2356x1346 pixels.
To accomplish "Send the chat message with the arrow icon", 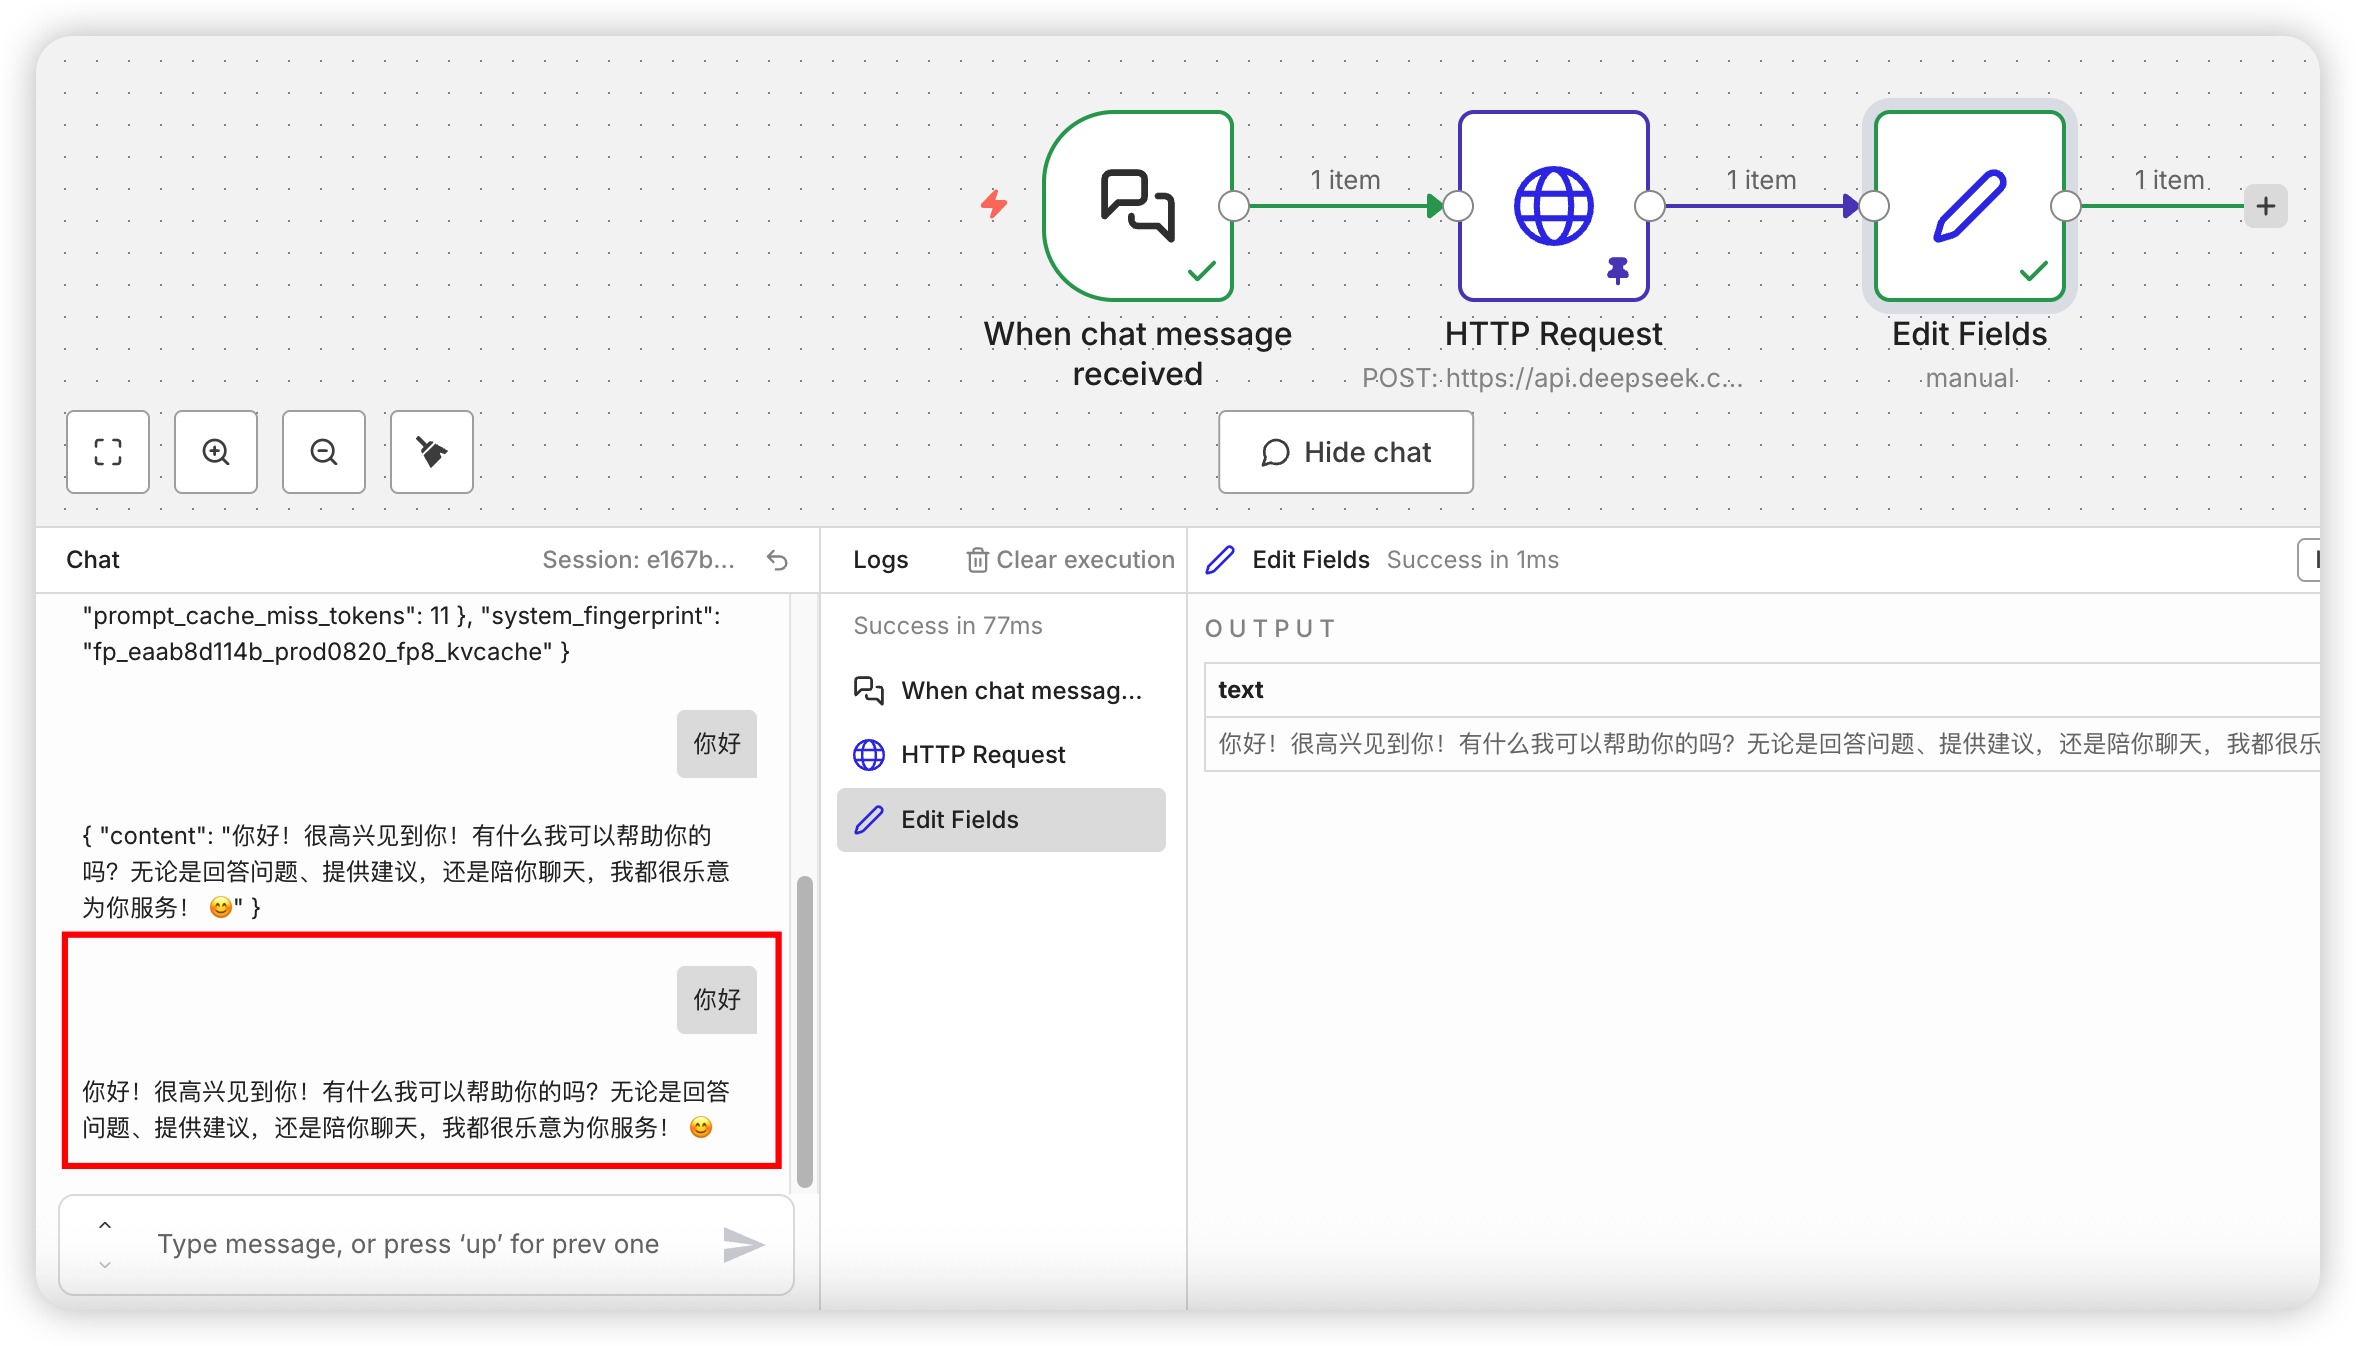I will [x=743, y=1244].
